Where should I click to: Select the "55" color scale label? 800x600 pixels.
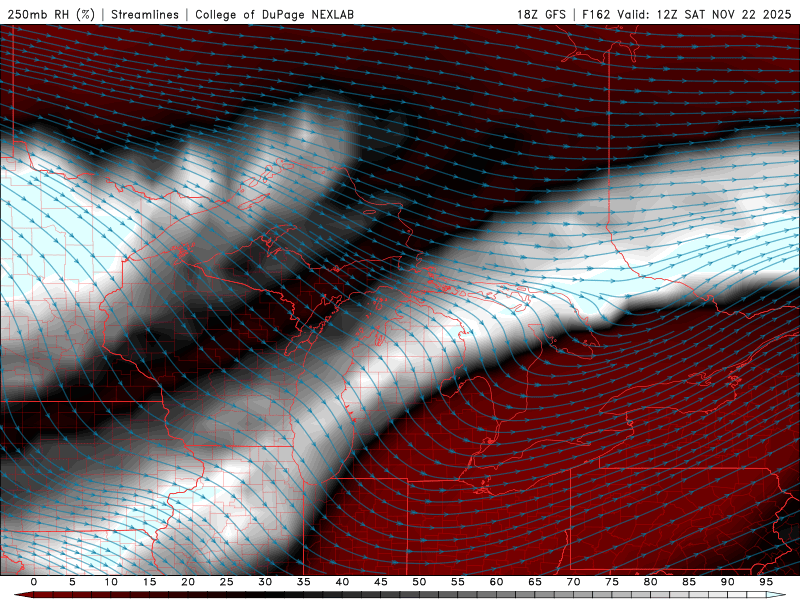[x=458, y=582]
